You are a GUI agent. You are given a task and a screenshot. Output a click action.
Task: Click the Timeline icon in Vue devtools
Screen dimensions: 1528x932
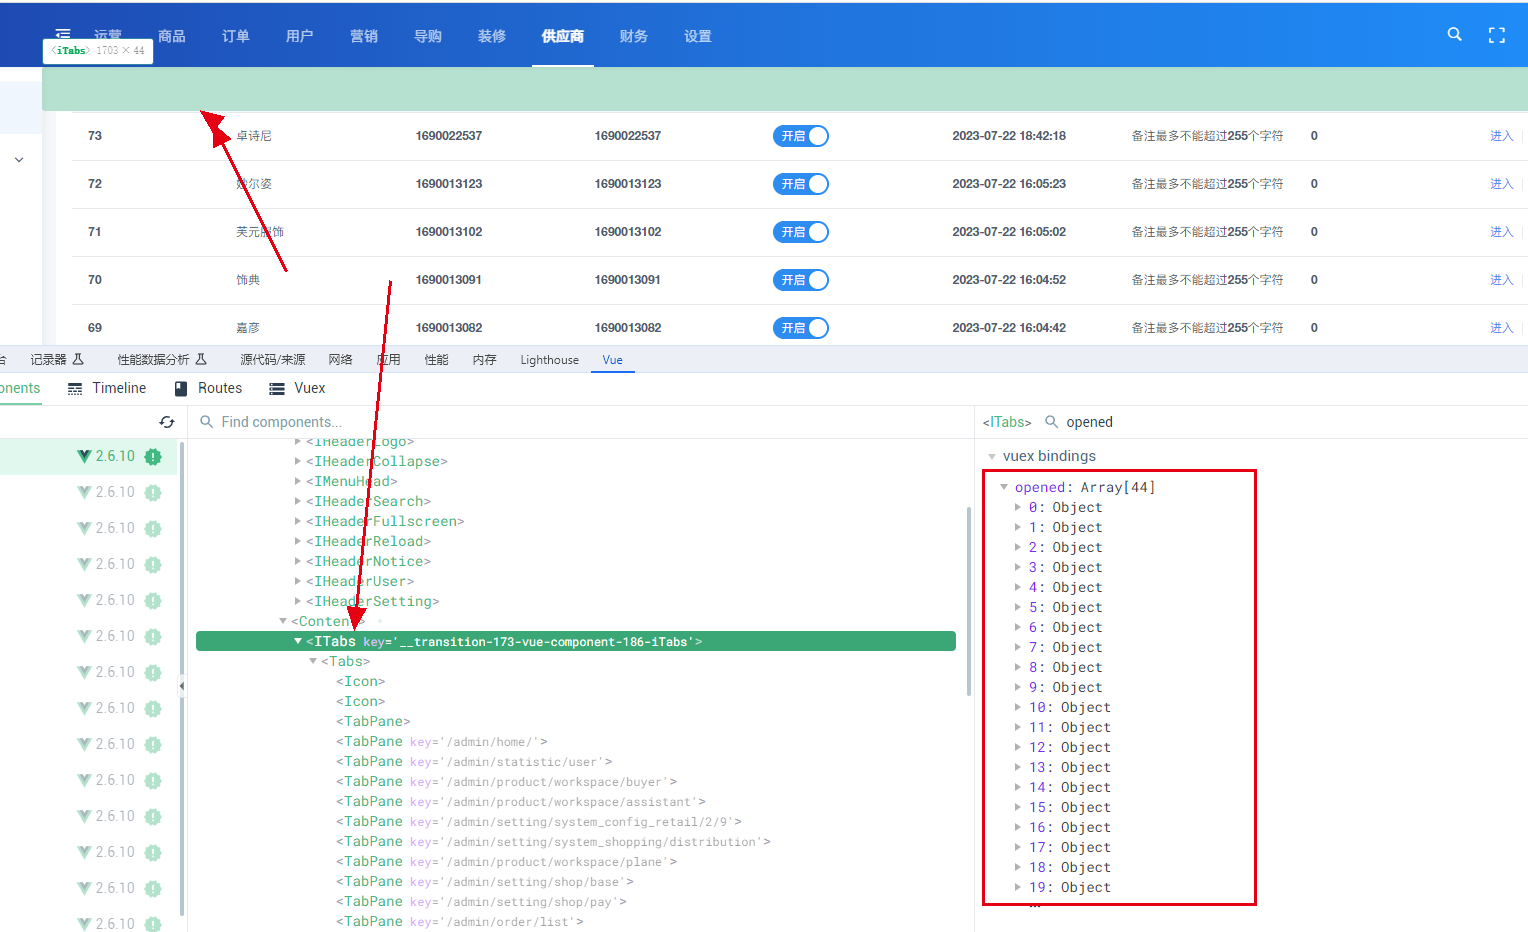(x=75, y=389)
